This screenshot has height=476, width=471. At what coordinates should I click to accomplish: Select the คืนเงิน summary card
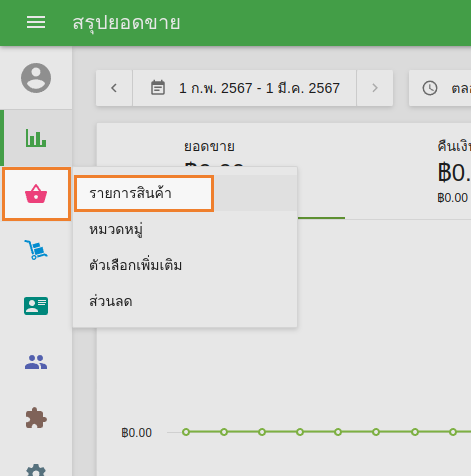click(x=454, y=172)
